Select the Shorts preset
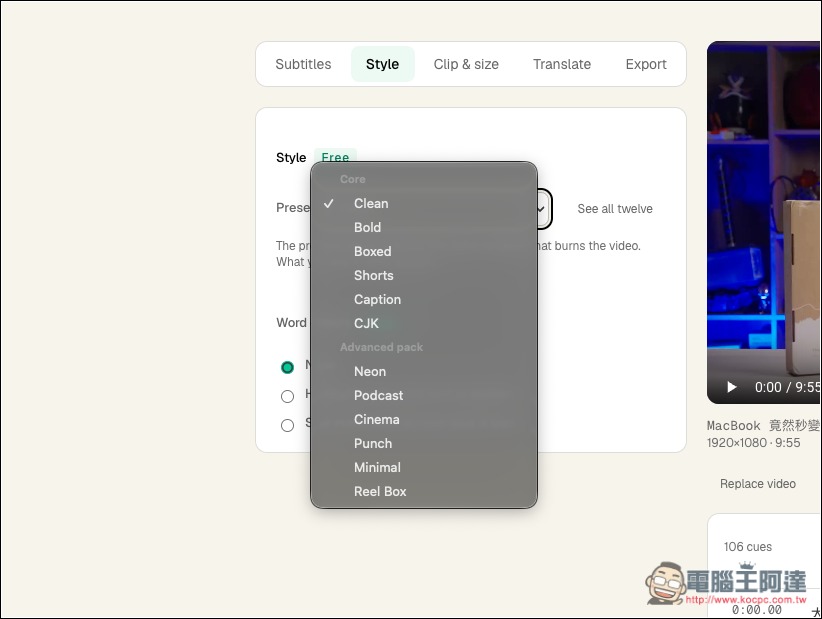 (x=424, y=276)
